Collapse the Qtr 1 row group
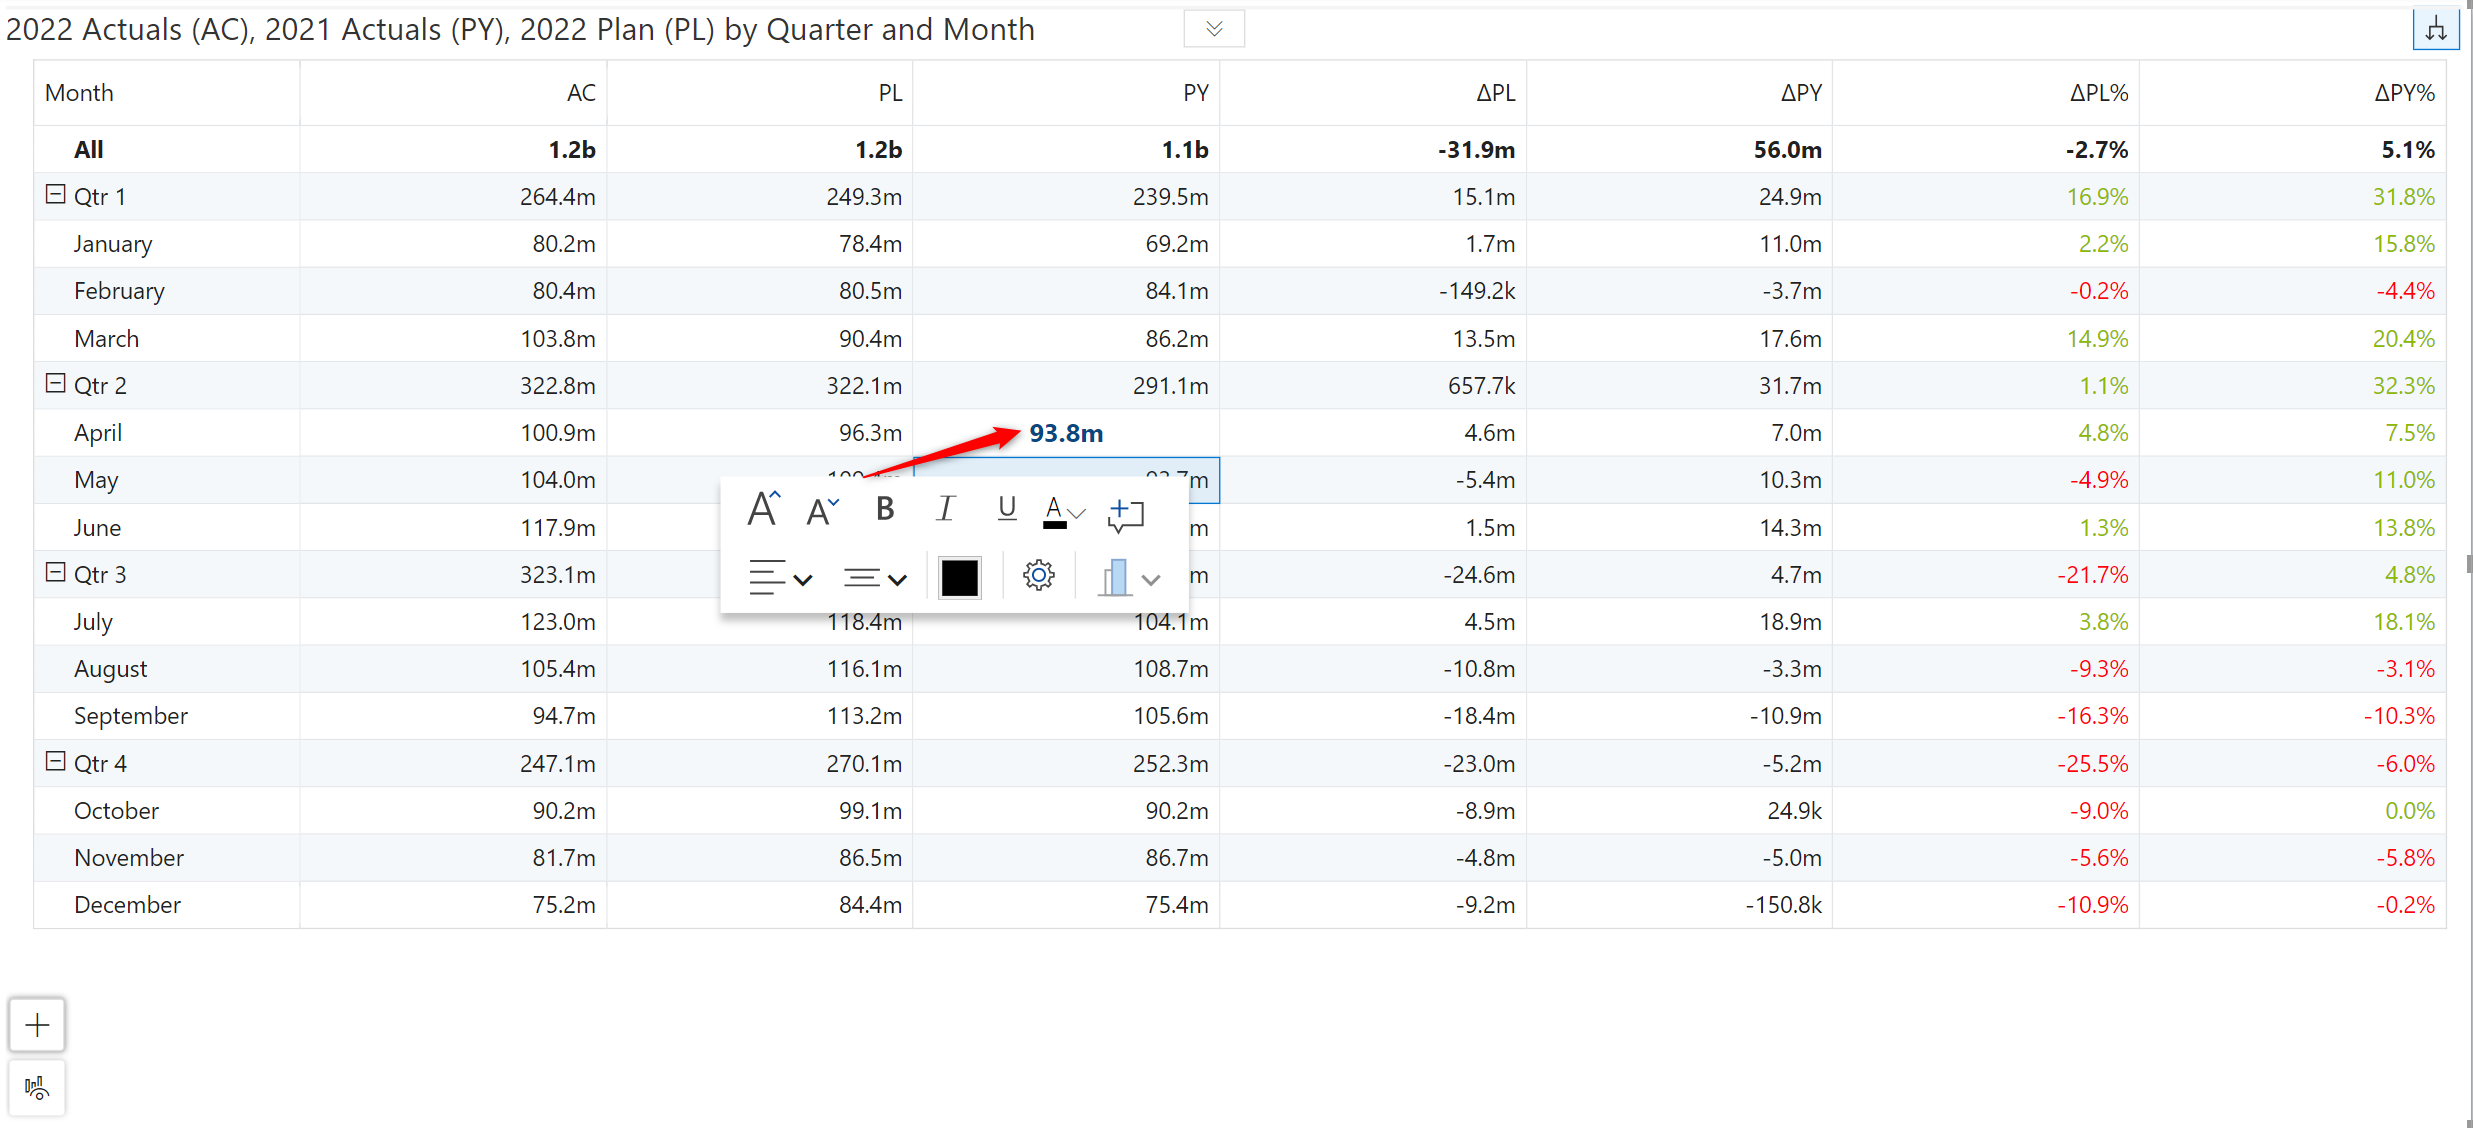Screen dimensions: 2473x1128 point(56,195)
